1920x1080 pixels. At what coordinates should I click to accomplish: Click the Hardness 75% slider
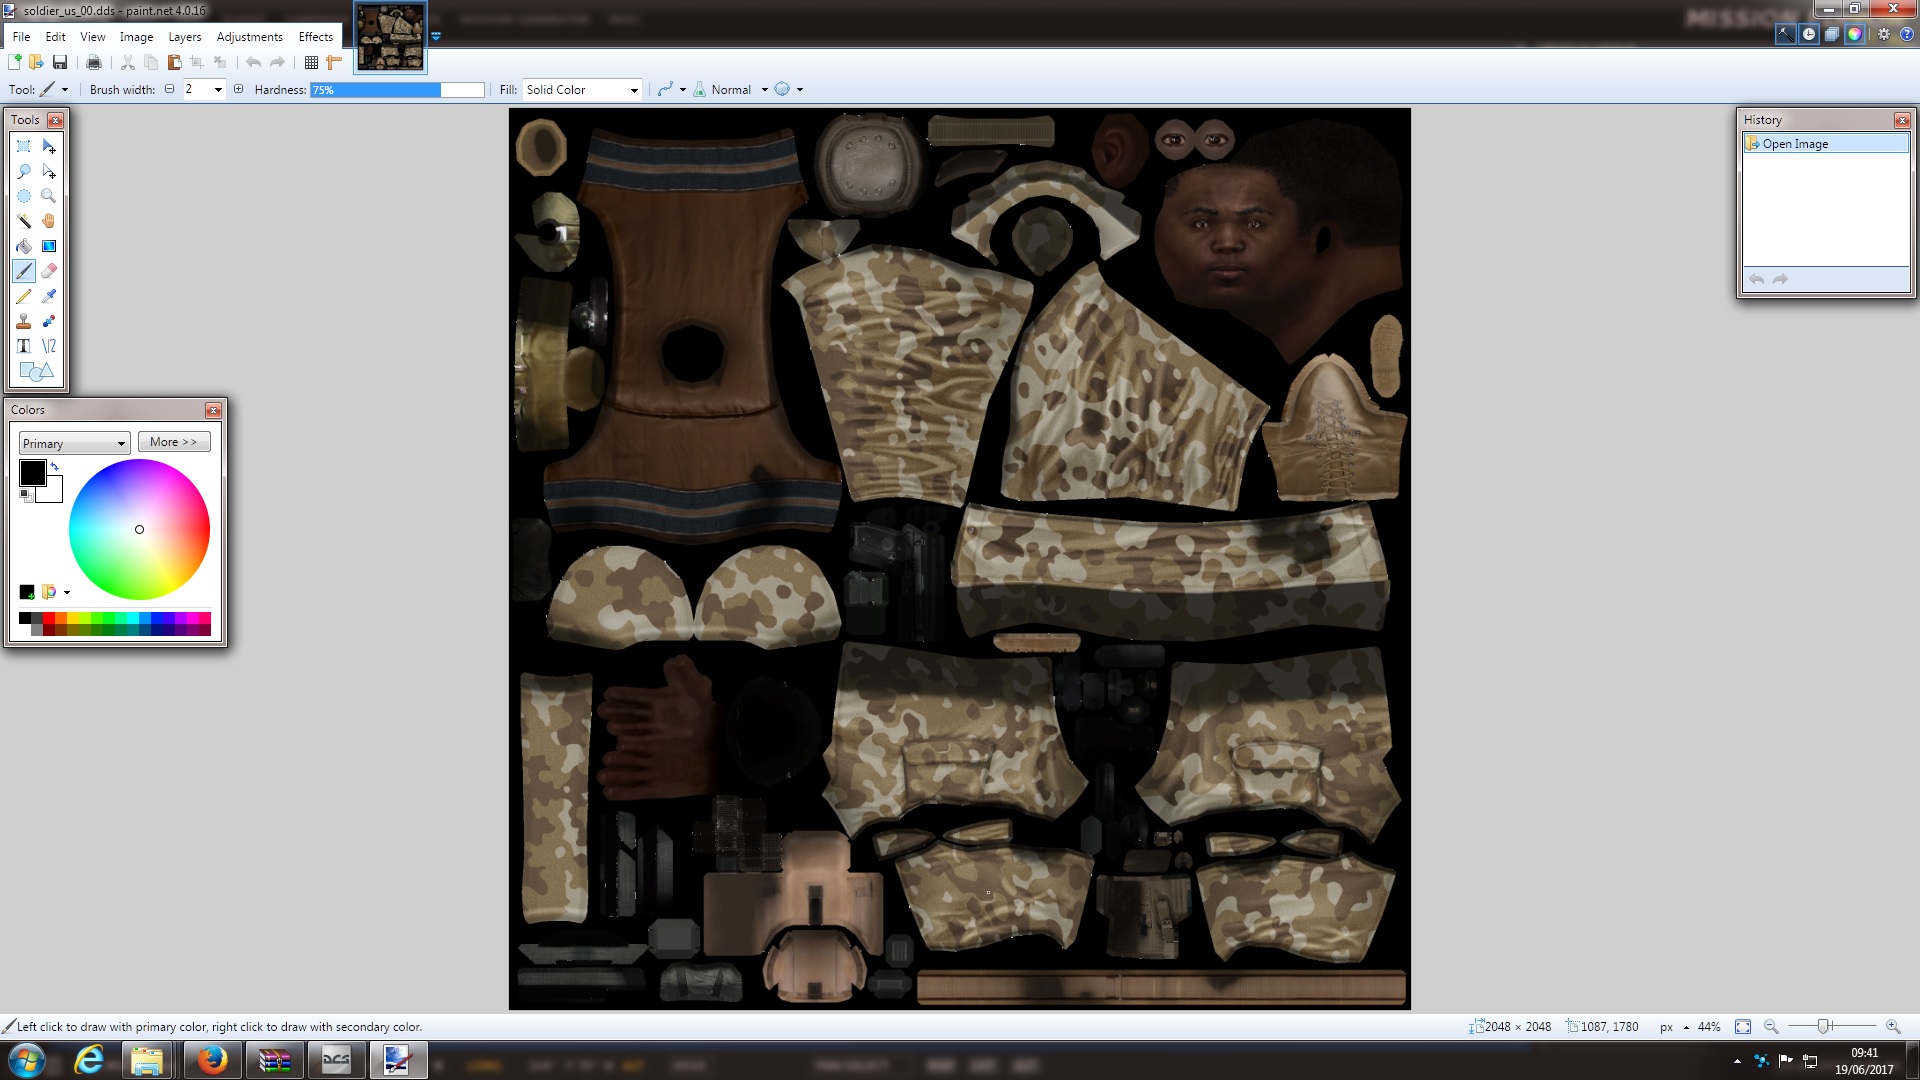click(397, 90)
